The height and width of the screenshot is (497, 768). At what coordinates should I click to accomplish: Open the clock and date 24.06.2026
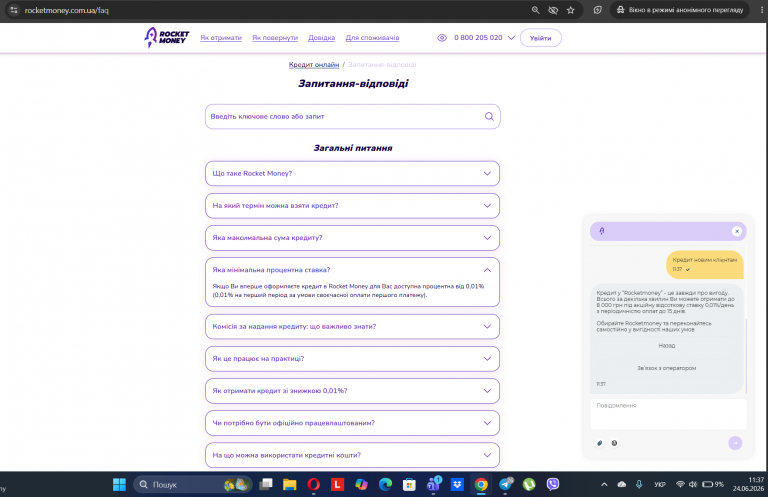tap(748, 484)
